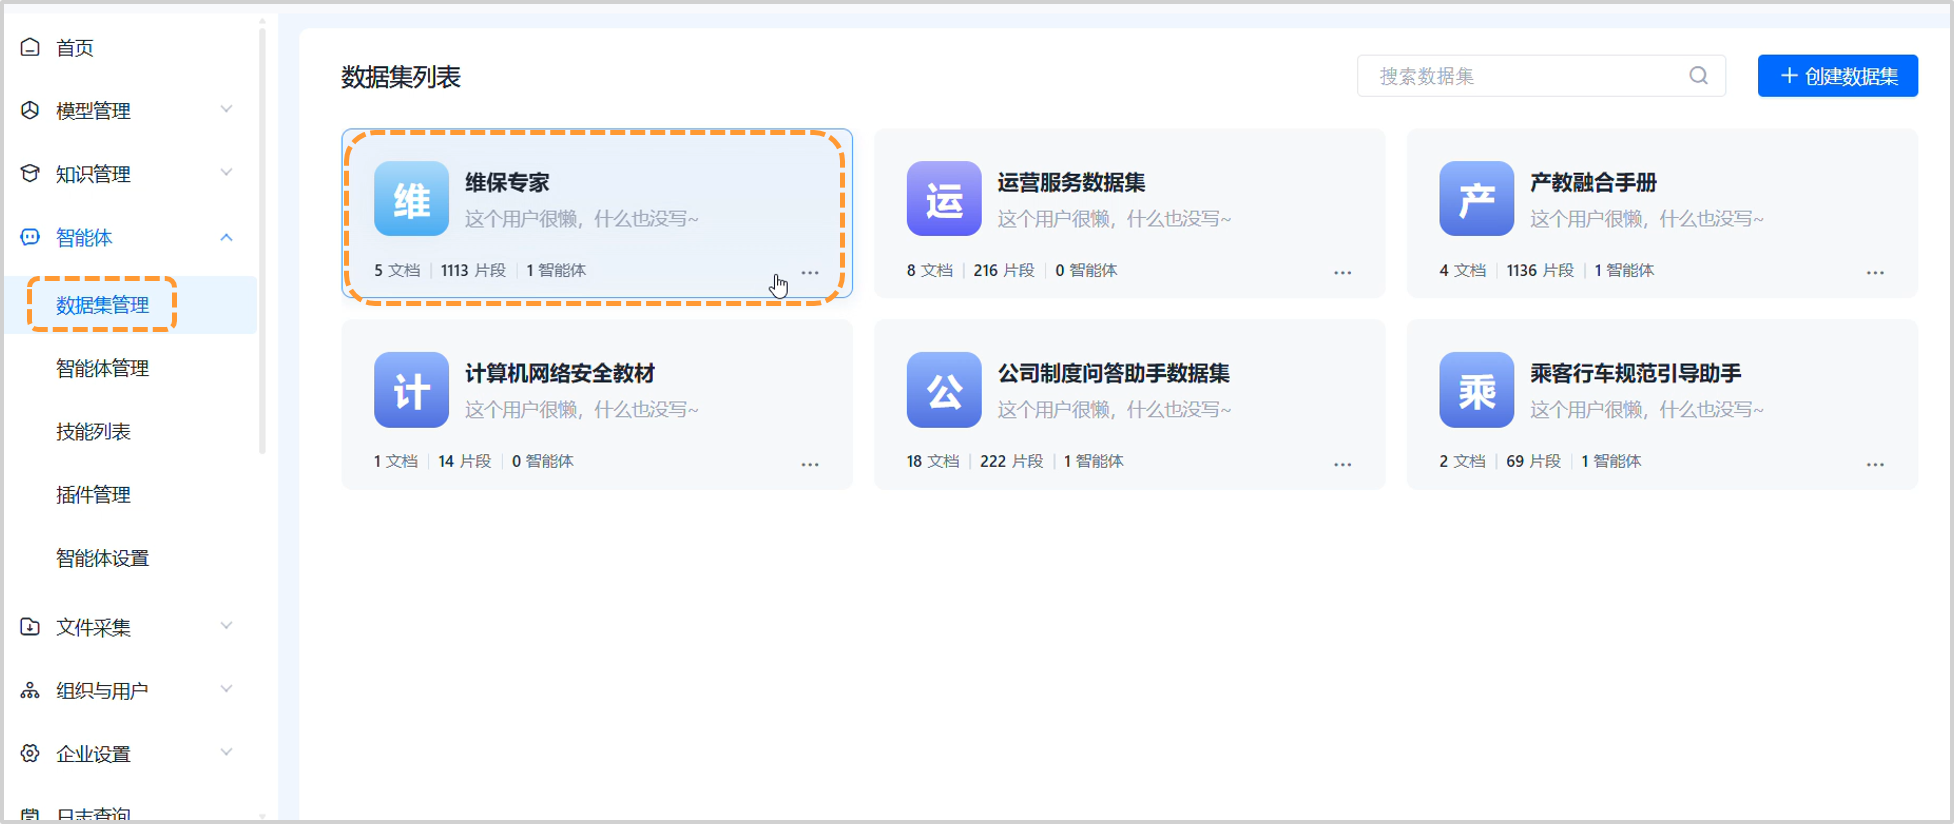The height and width of the screenshot is (824, 1954).
Task: Click the 1 智能体 count on 产教融合手册
Action: click(1624, 270)
